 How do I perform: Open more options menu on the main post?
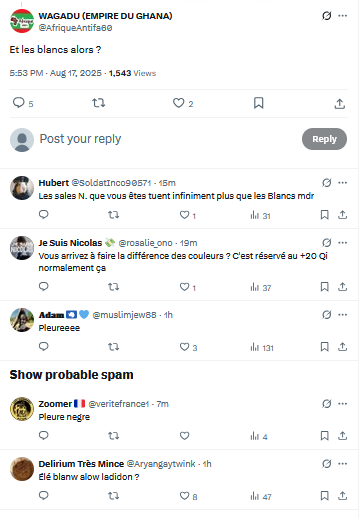(x=343, y=16)
